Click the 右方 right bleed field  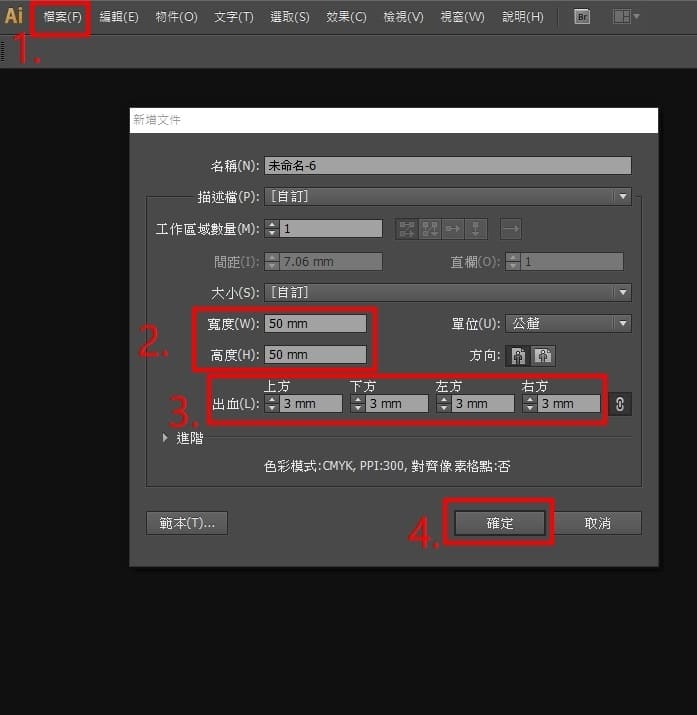(569, 404)
